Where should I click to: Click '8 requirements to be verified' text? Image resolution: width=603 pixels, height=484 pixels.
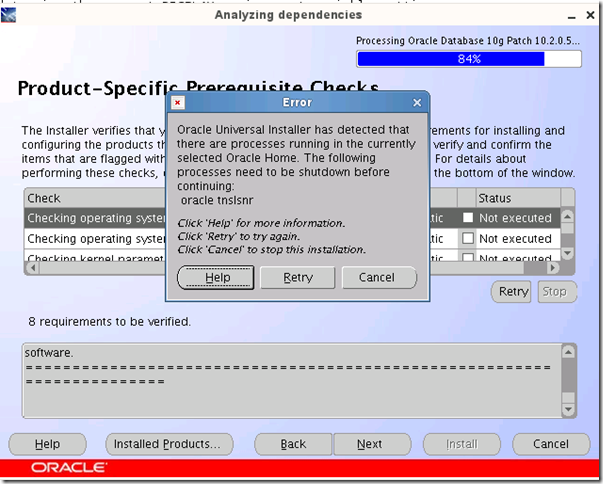click(x=110, y=321)
